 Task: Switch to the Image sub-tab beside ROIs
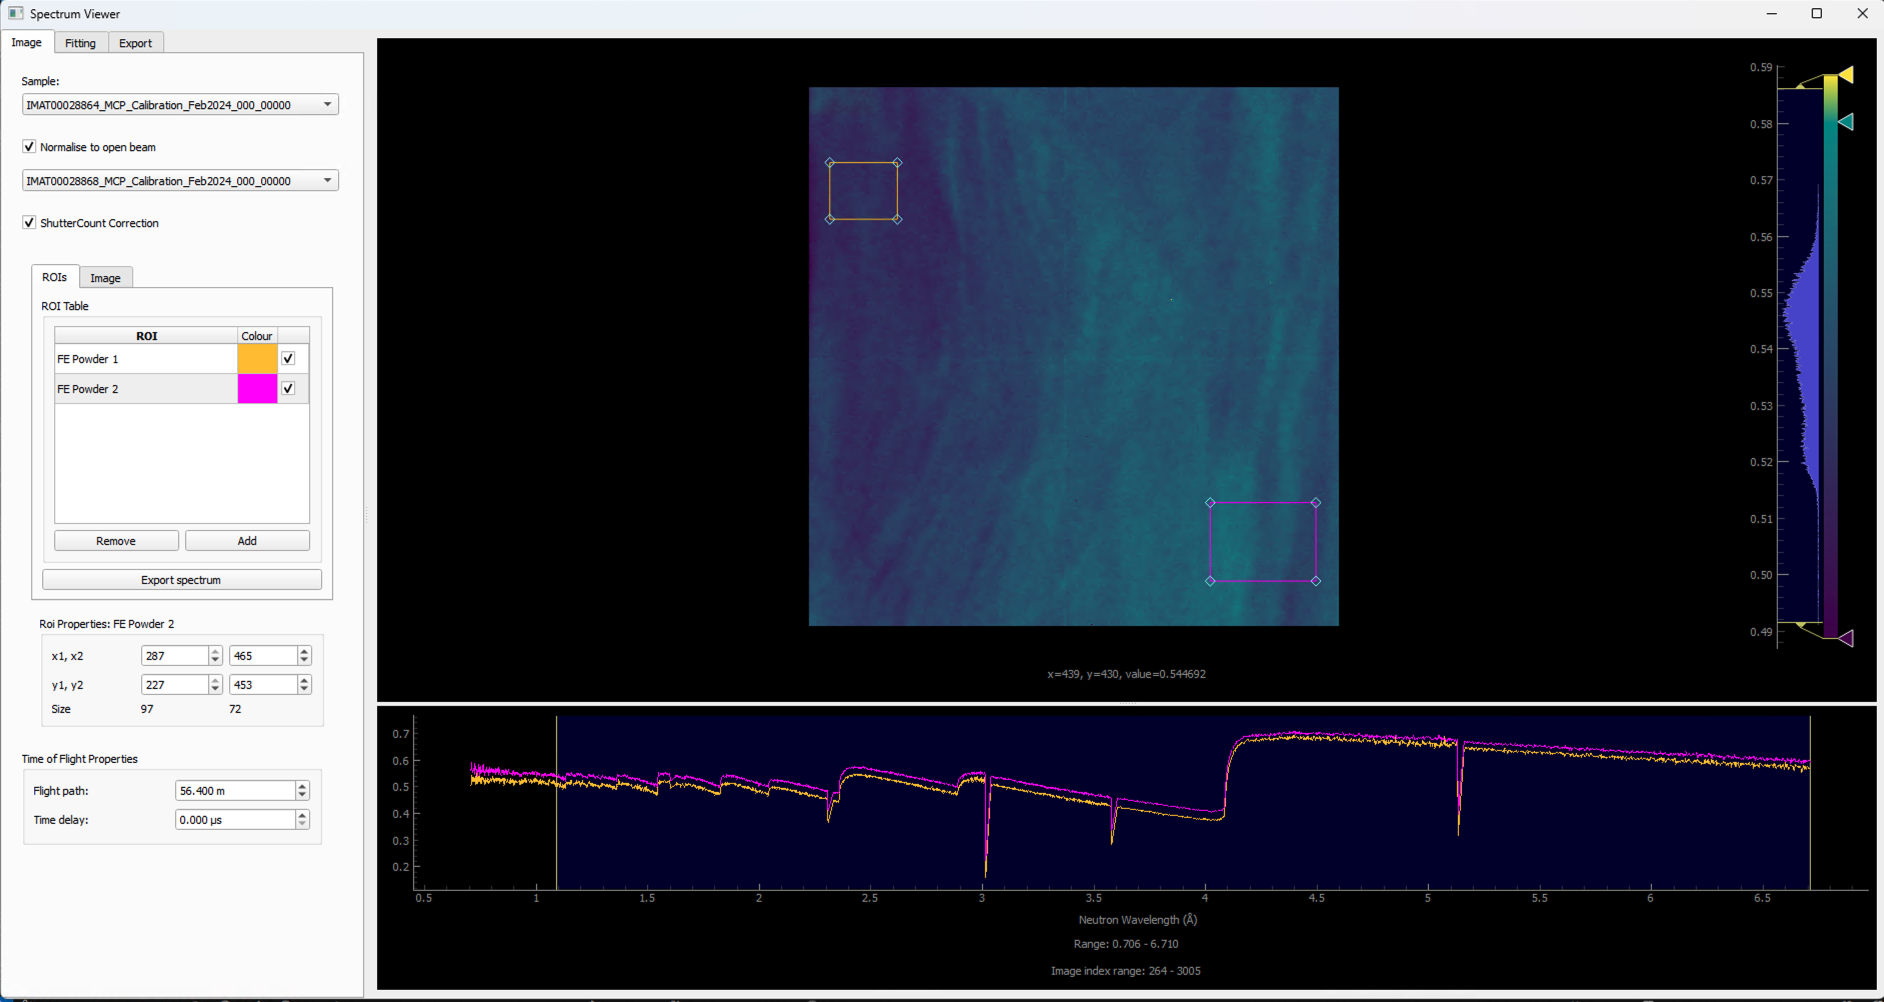pos(105,278)
